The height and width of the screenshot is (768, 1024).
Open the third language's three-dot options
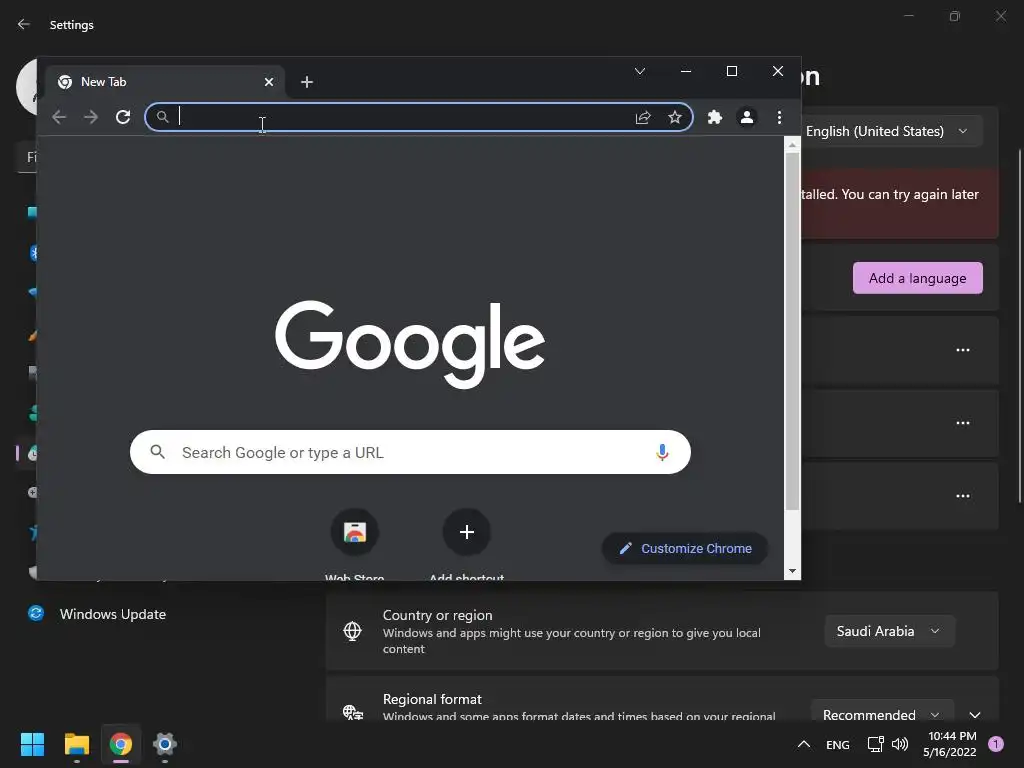pos(963,496)
